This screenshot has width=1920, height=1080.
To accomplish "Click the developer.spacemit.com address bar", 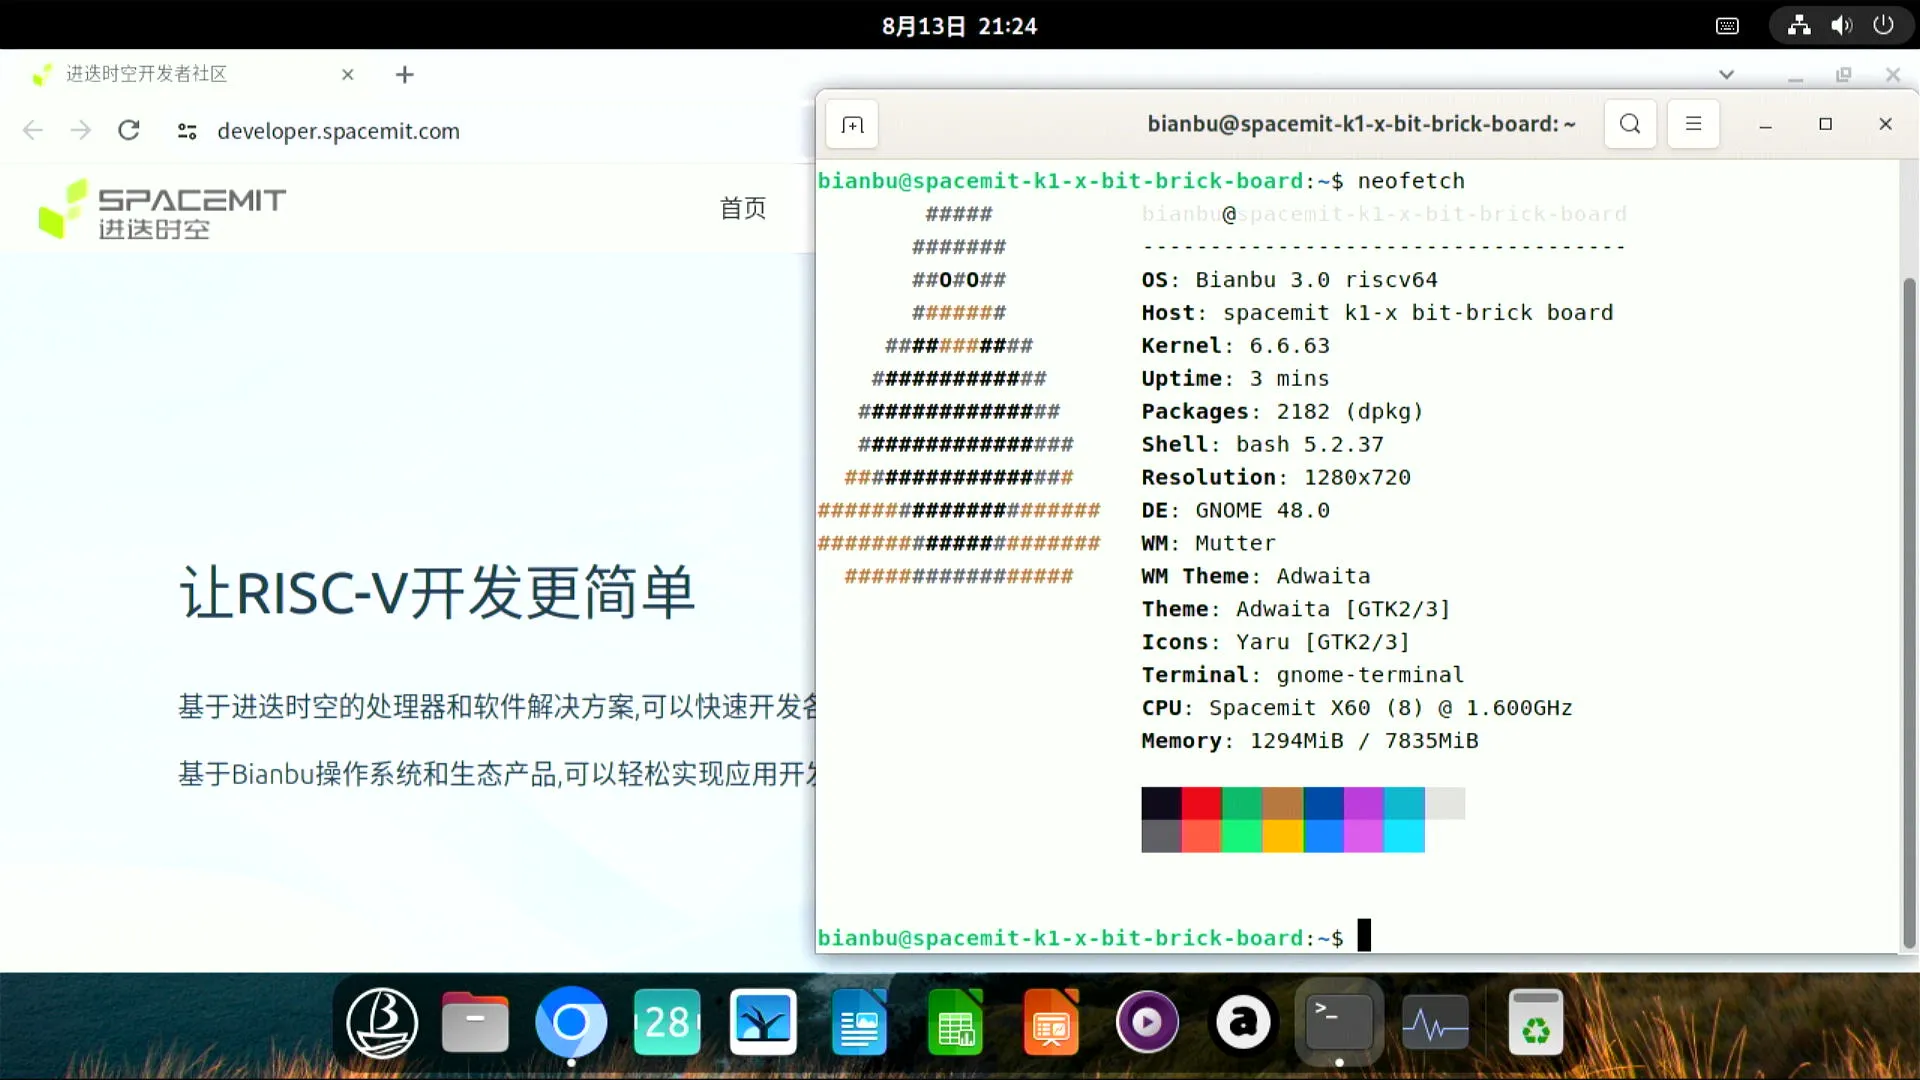I will pos(338,131).
